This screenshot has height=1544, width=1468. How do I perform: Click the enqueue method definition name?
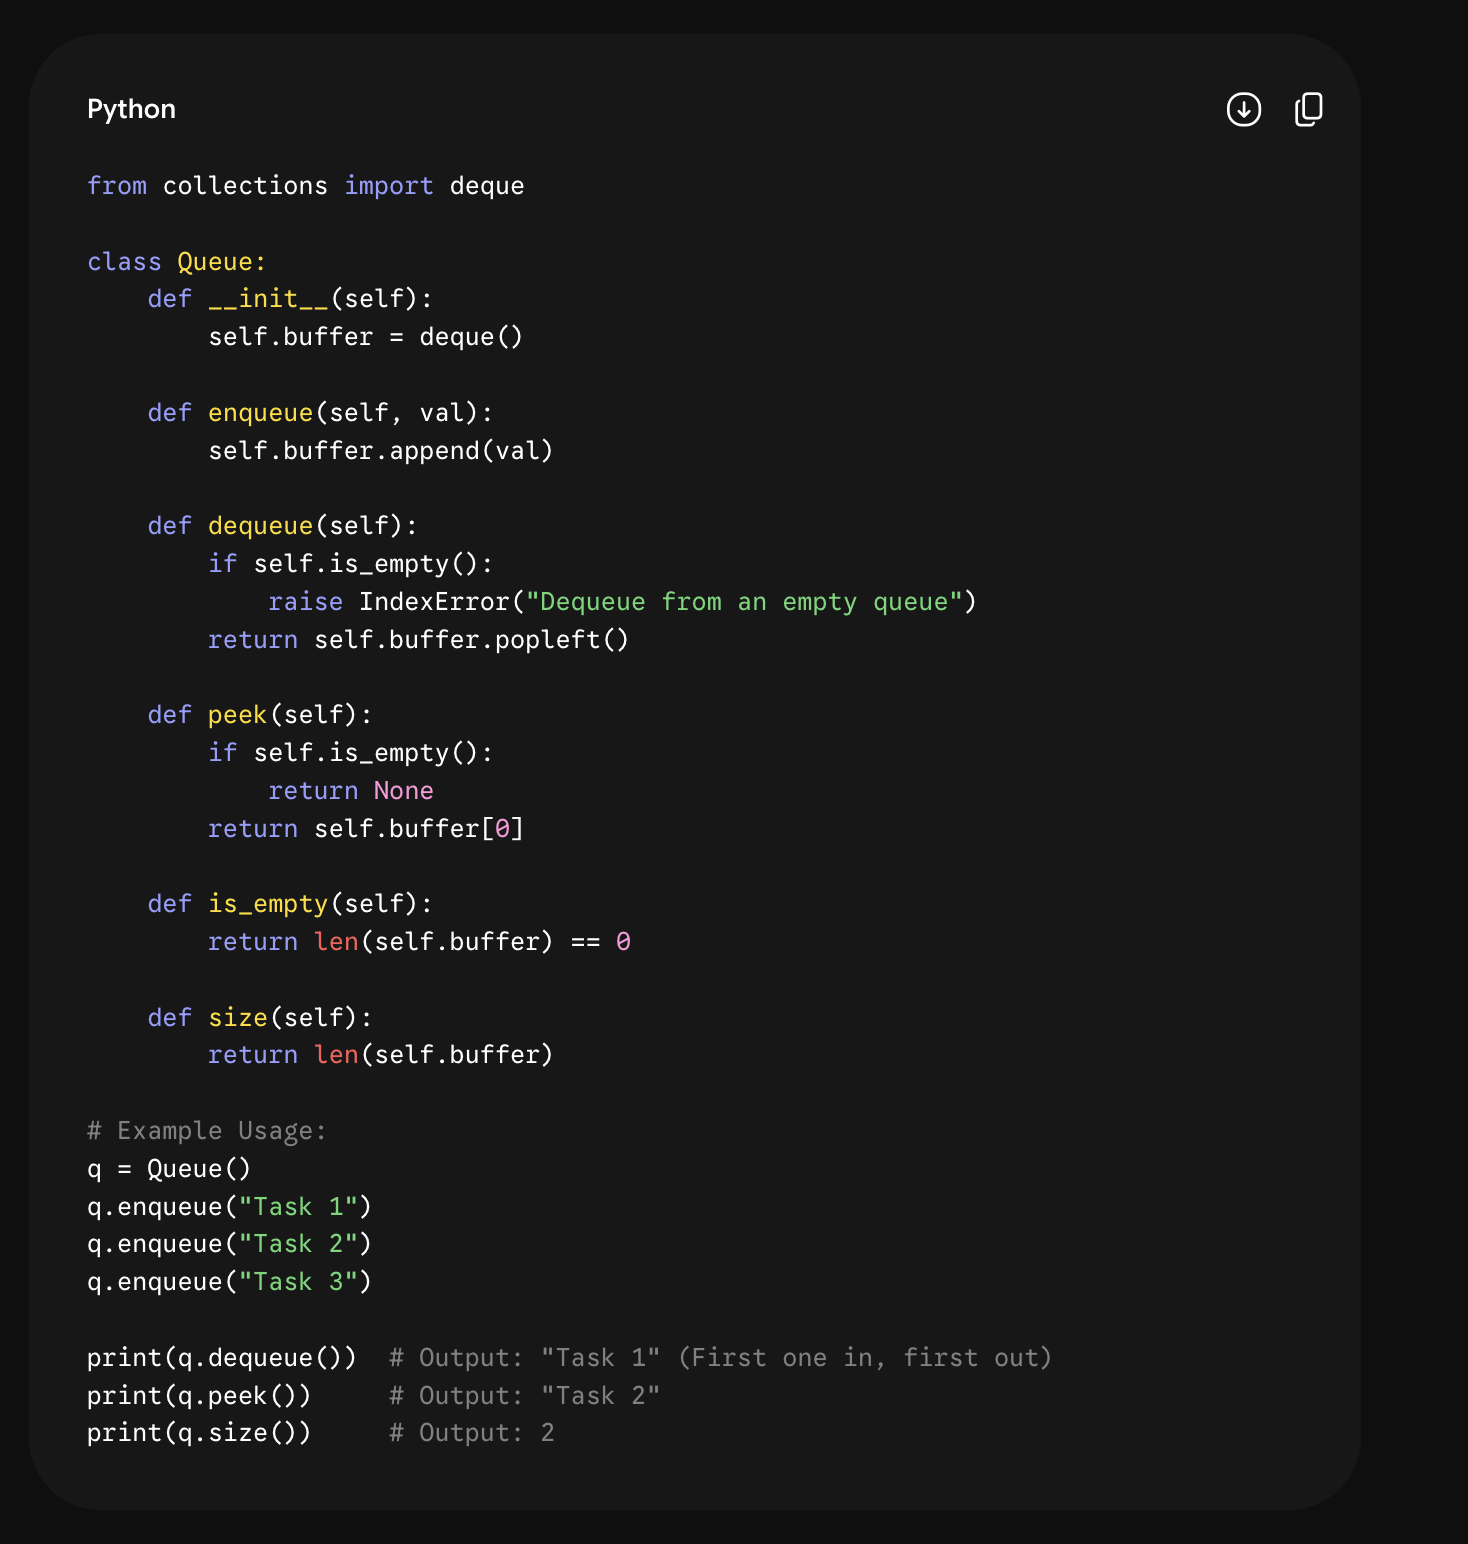point(261,413)
